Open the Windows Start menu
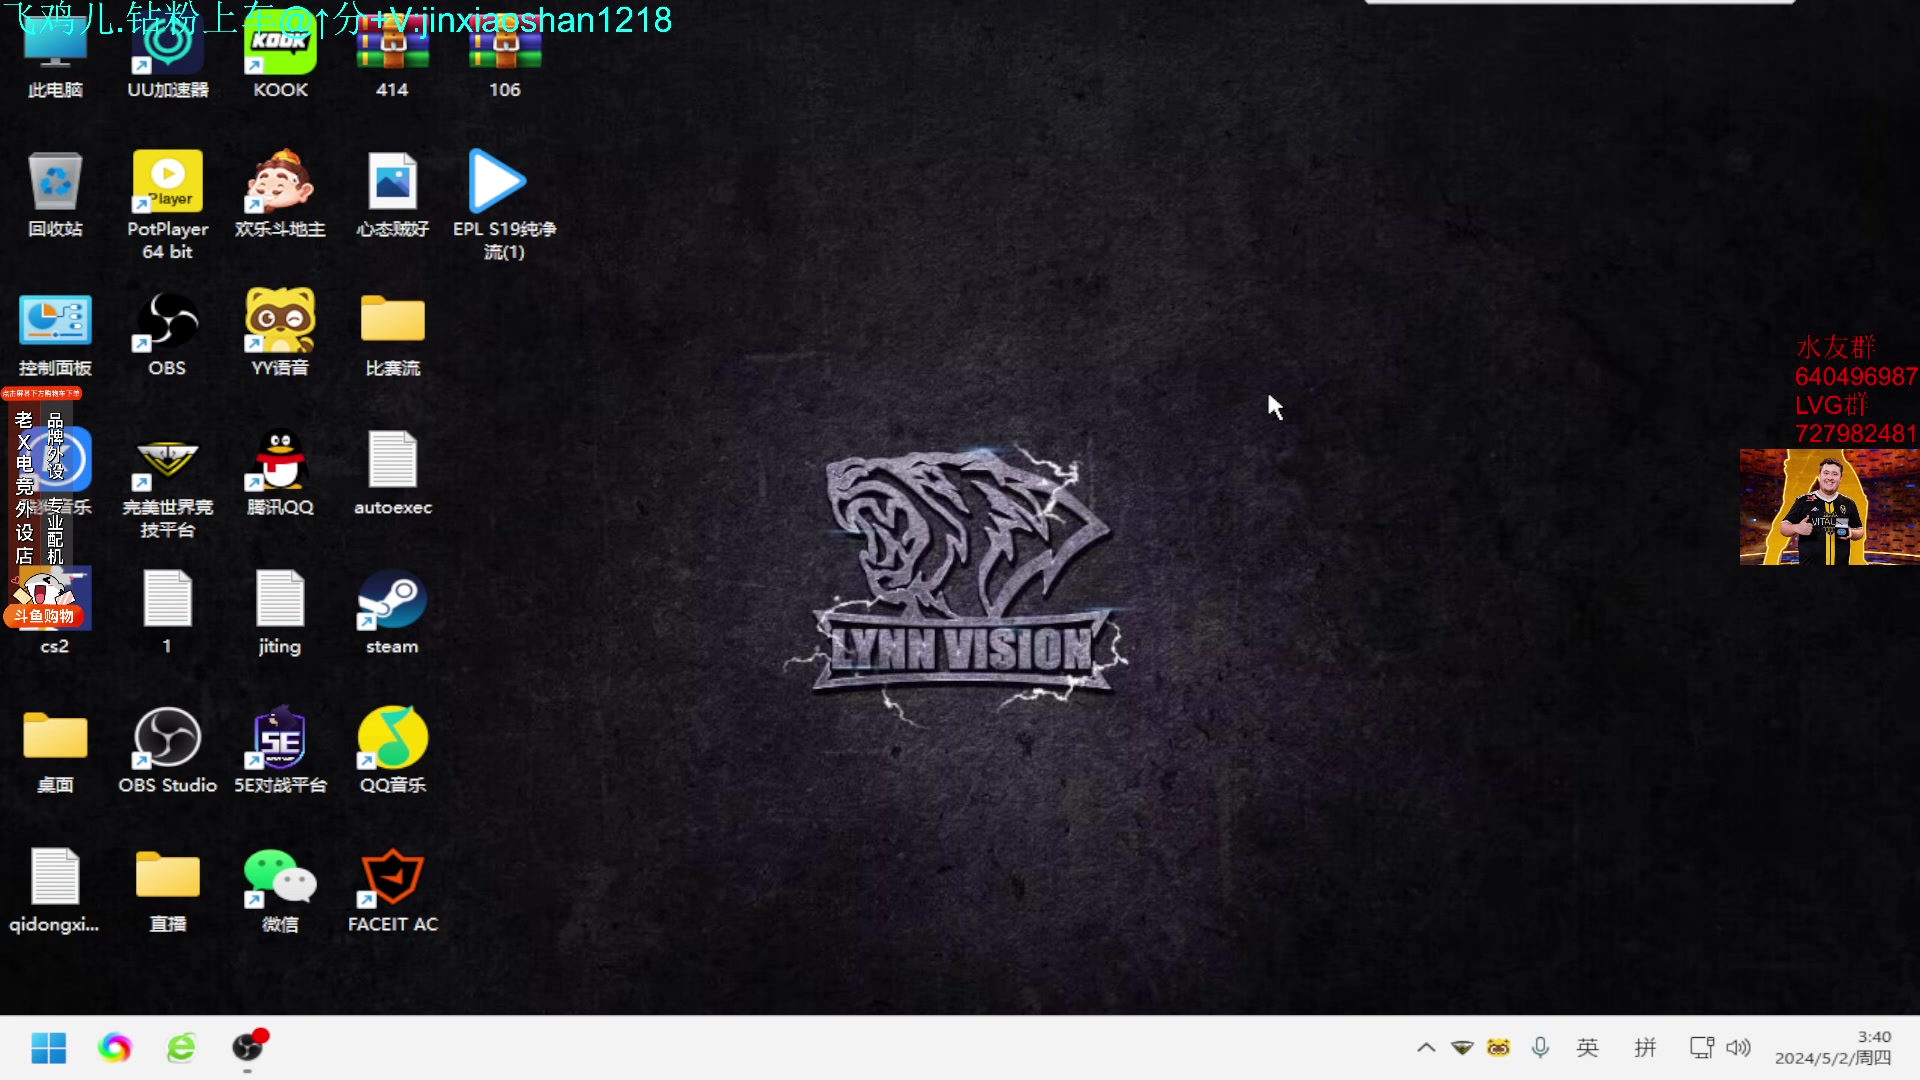Viewport: 1920px width, 1080px height. 48,1048
